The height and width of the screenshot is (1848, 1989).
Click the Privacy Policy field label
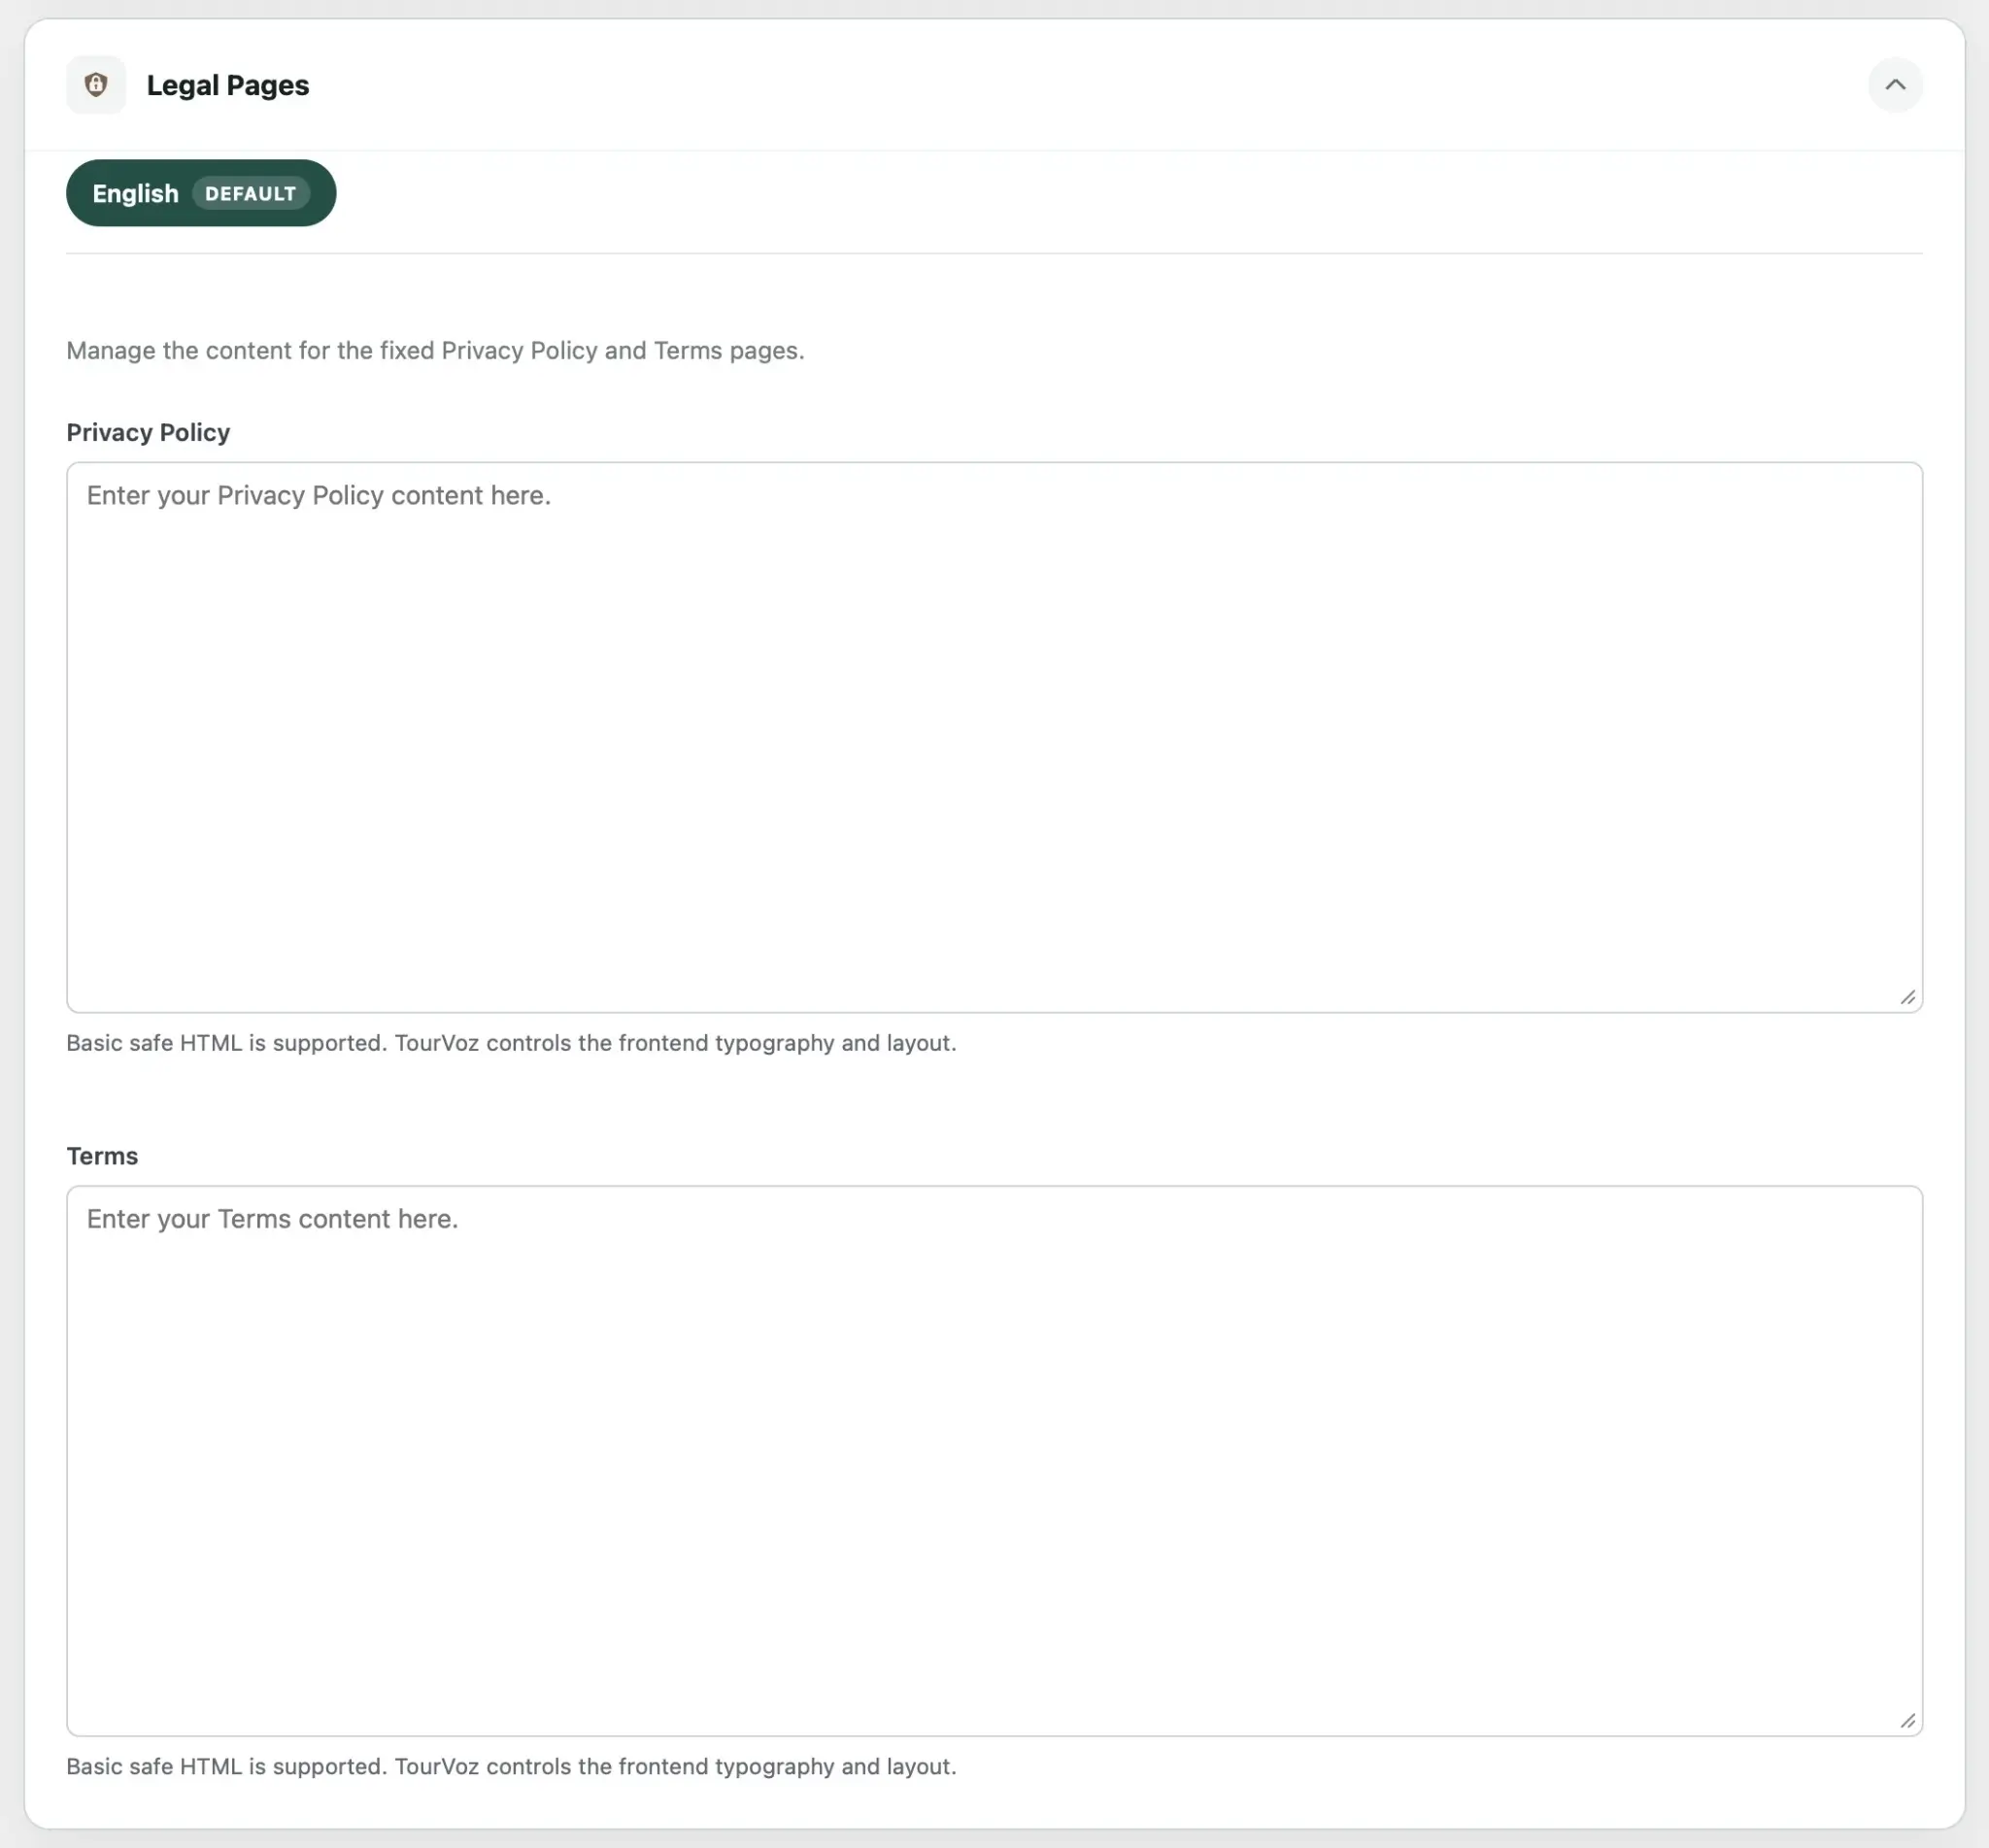148,432
